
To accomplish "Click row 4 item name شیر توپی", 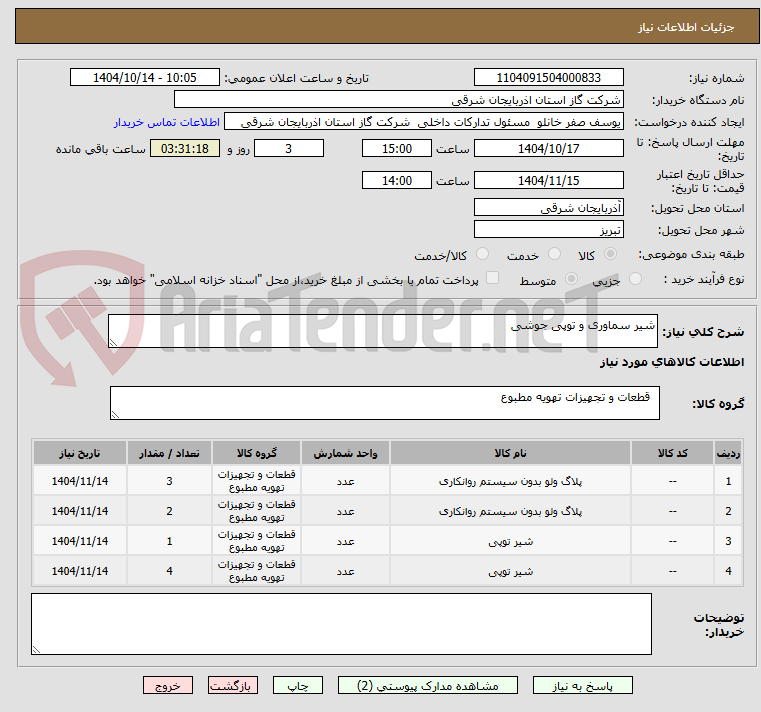I will click(510, 572).
